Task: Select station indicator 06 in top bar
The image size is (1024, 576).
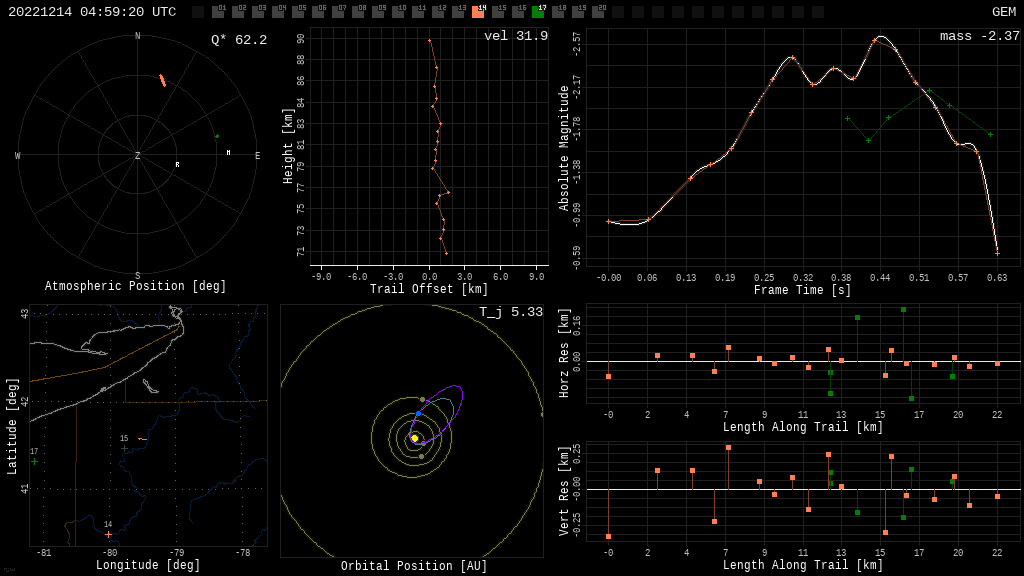Action: pyautogui.click(x=318, y=11)
